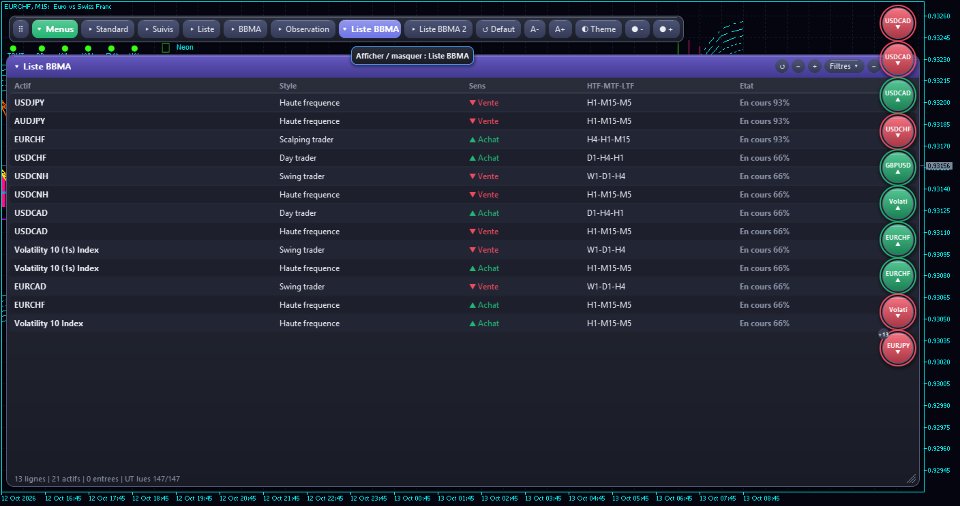The width and height of the screenshot is (960, 506).
Task: Expand the Standard panel button
Action: (108, 29)
